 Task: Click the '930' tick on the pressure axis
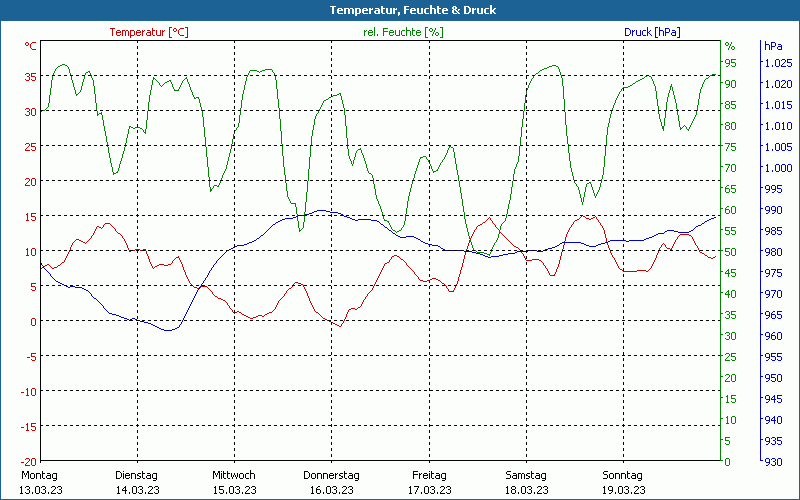(x=773, y=462)
